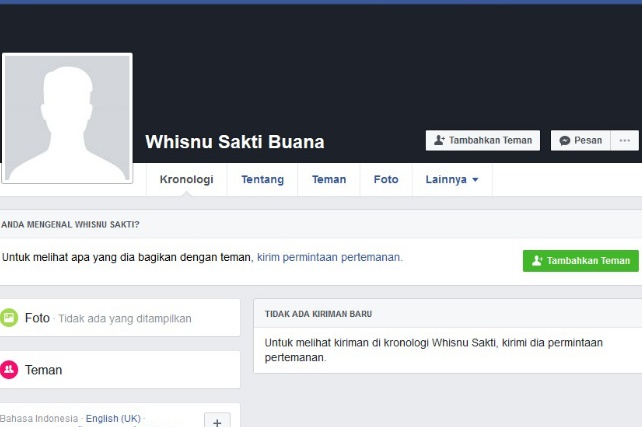Open the three-dot more options button

pos(625,140)
